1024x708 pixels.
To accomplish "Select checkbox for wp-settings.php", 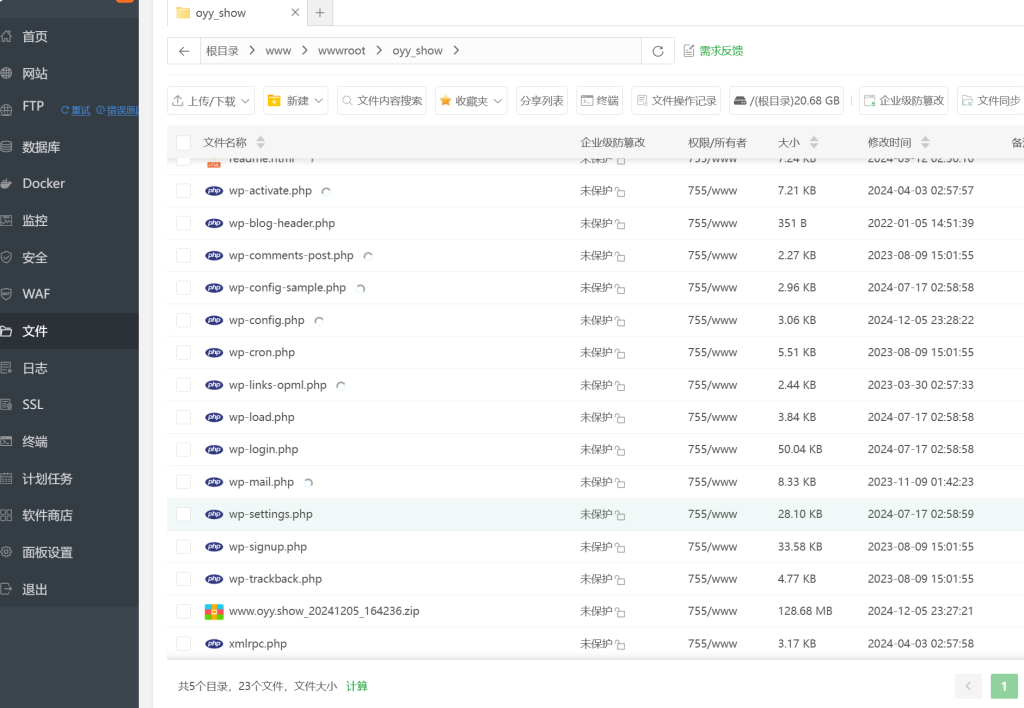I will pyautogui.click(x=184, y=514).
